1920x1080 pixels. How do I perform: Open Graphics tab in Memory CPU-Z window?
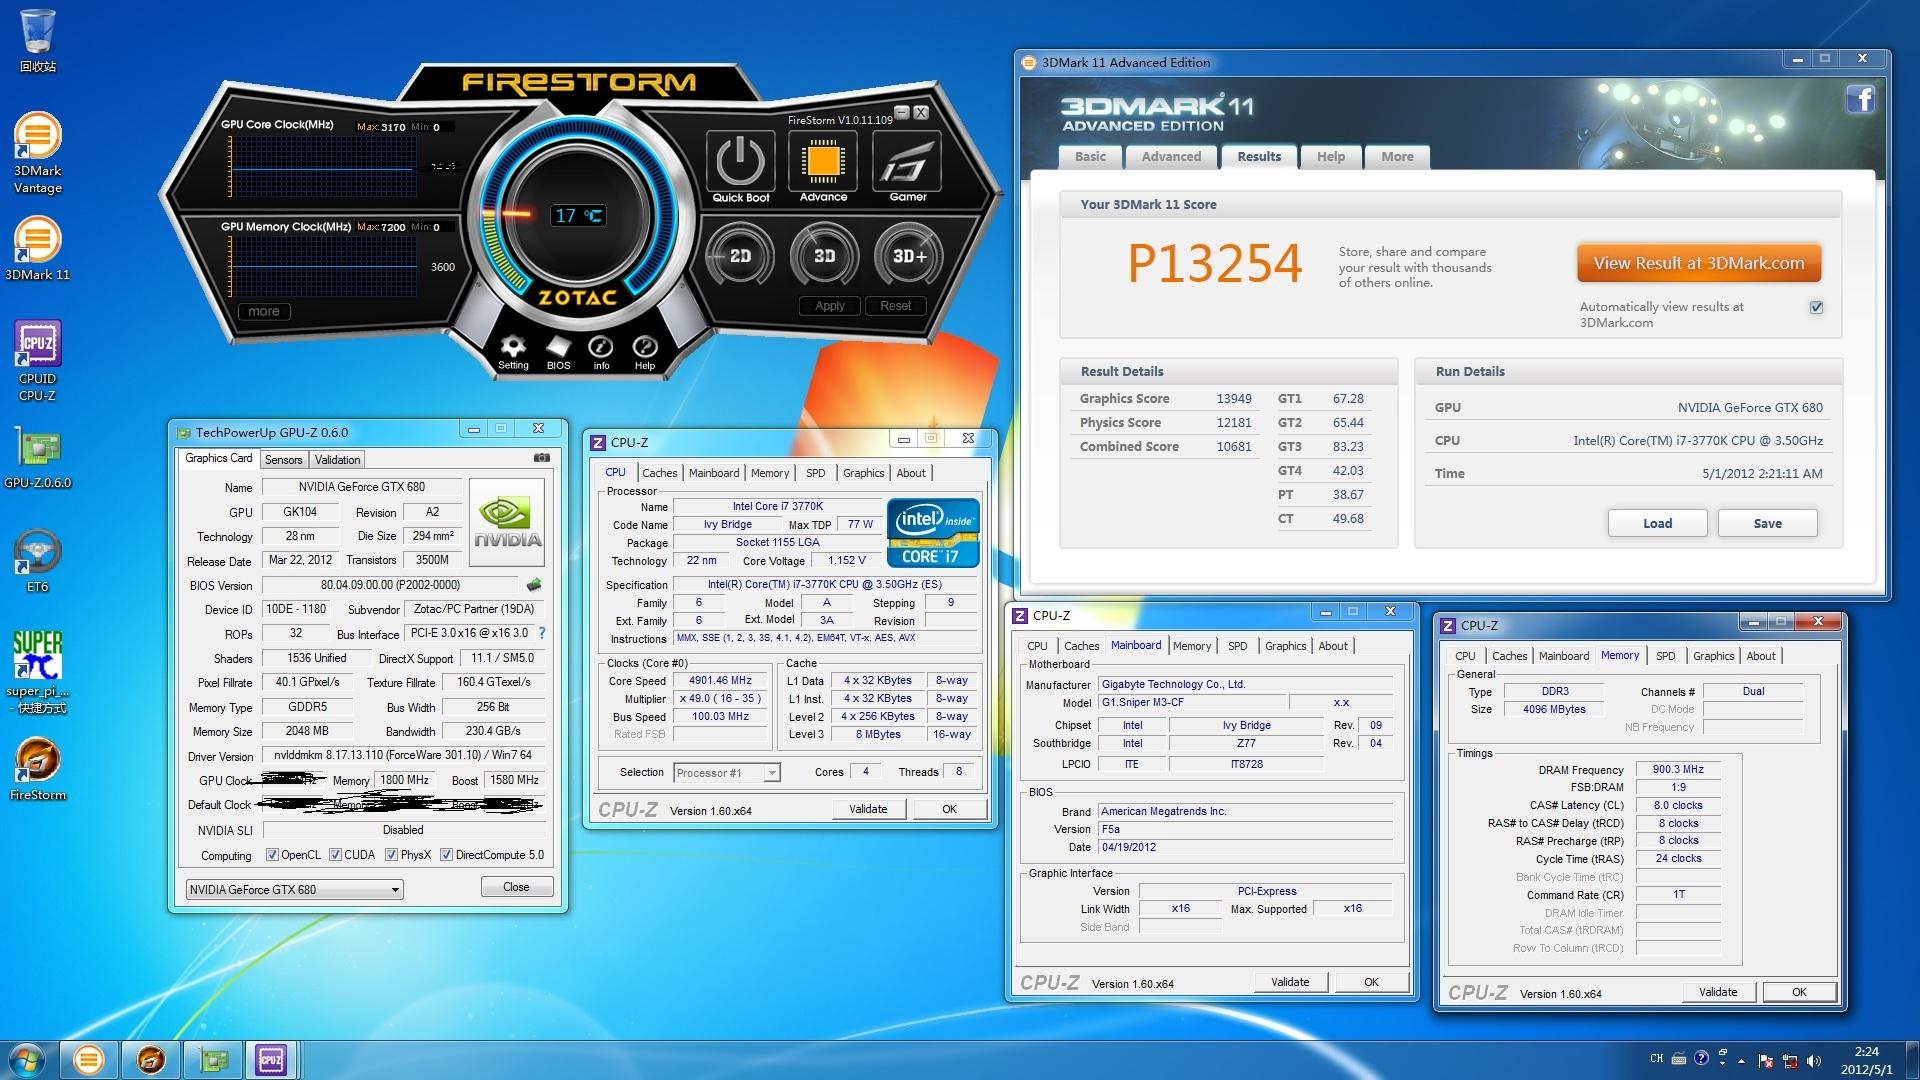click(1713, 656)
